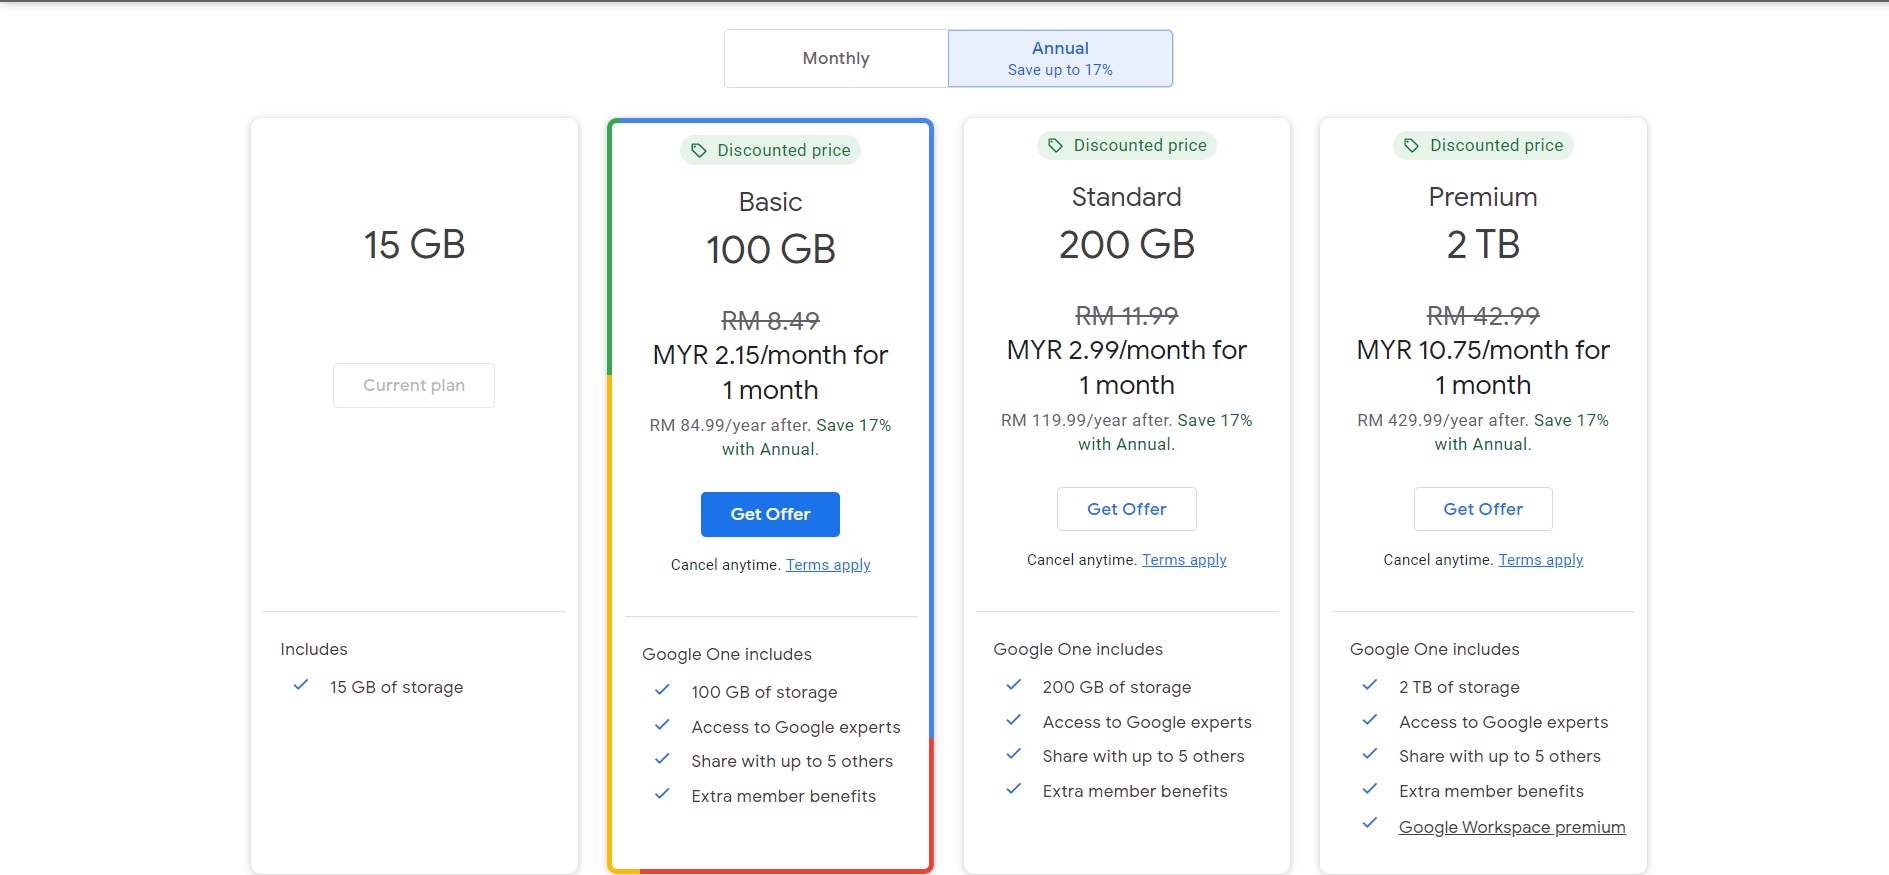The width and height of the screenshot is (1889, 875).
Task: Click checkmark beside Google Workspace premium
Action: click(x=1370, y=824)
